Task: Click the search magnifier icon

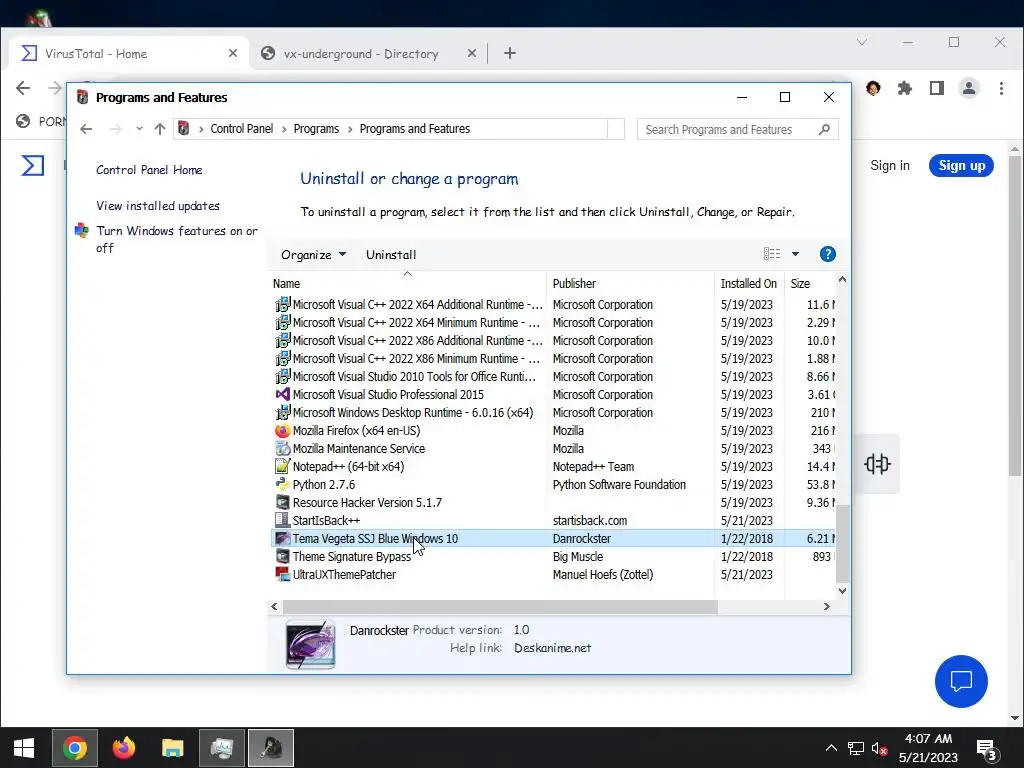Action: point(824,129)
